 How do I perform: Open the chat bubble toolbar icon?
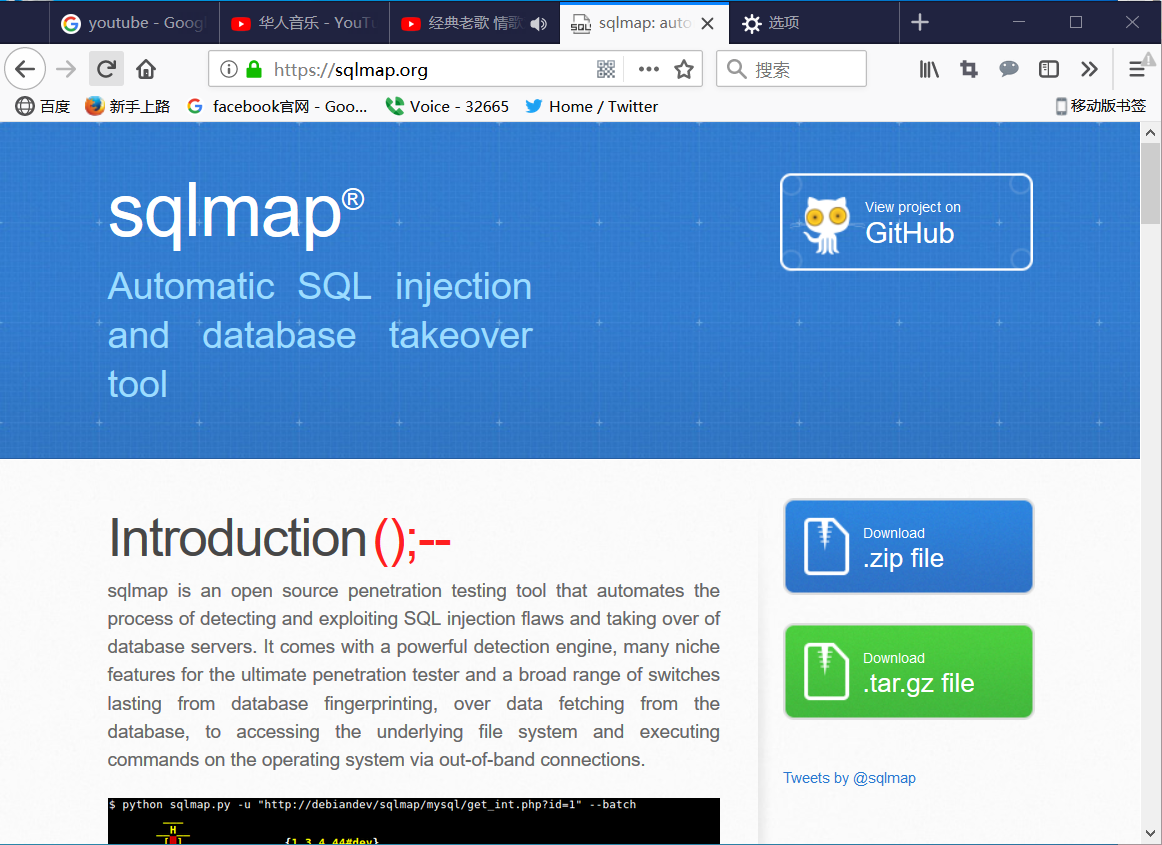point(1009,70)
